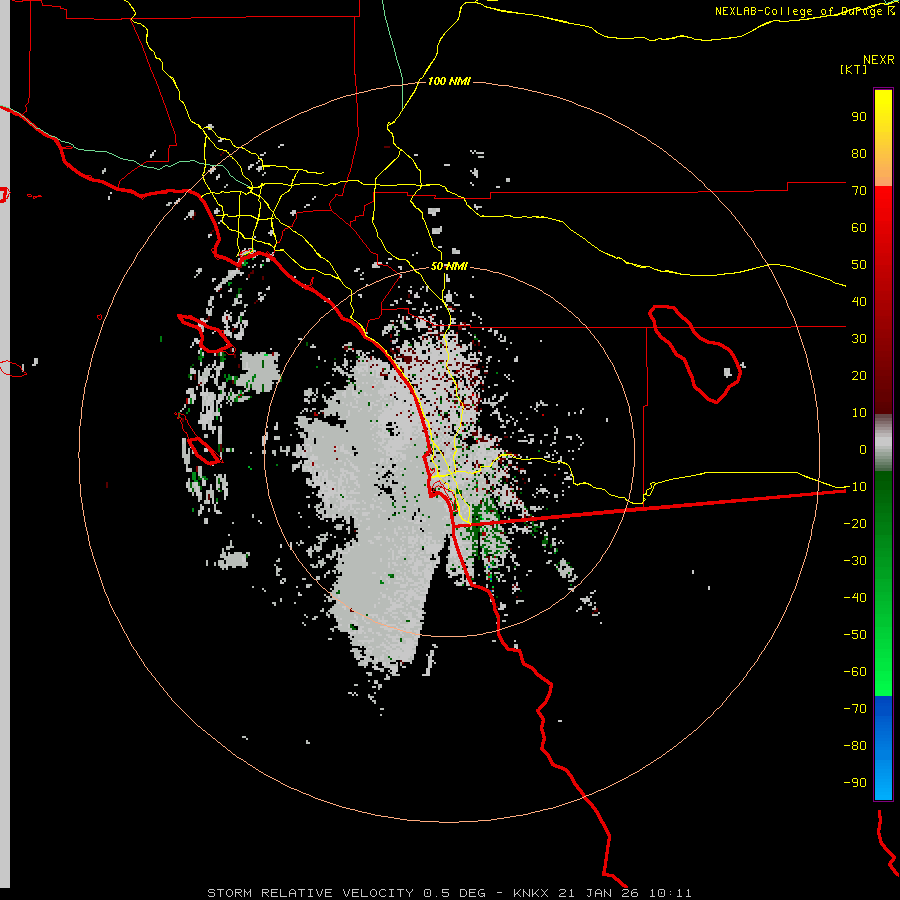Click the 50 NMI range ring label
Viewport: 900px width, 900px height.
[x=449, y=266]
